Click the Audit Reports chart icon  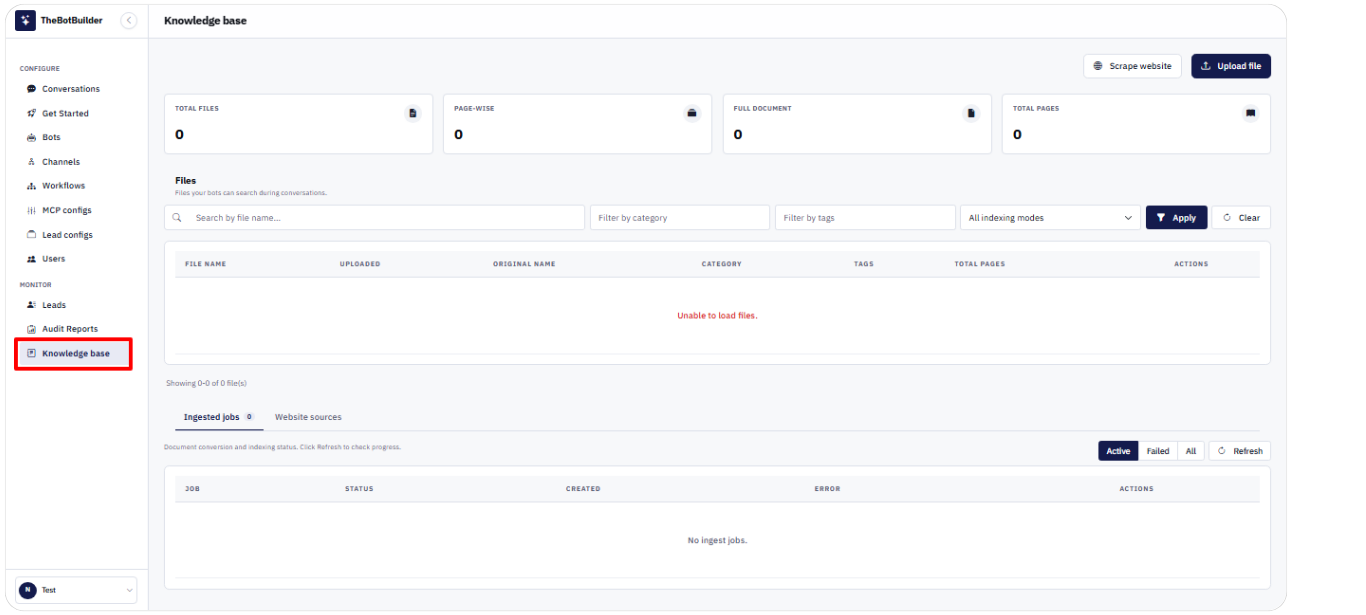tap(32, 329)
